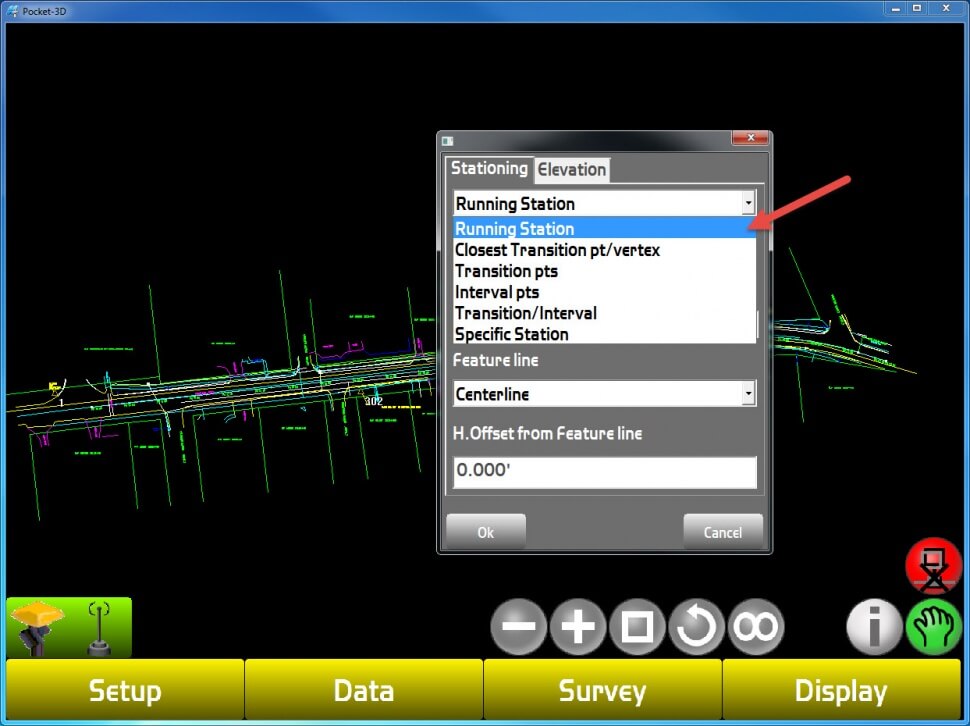Open the Feature line Centerline dropdown

click(x=747, y=394)
